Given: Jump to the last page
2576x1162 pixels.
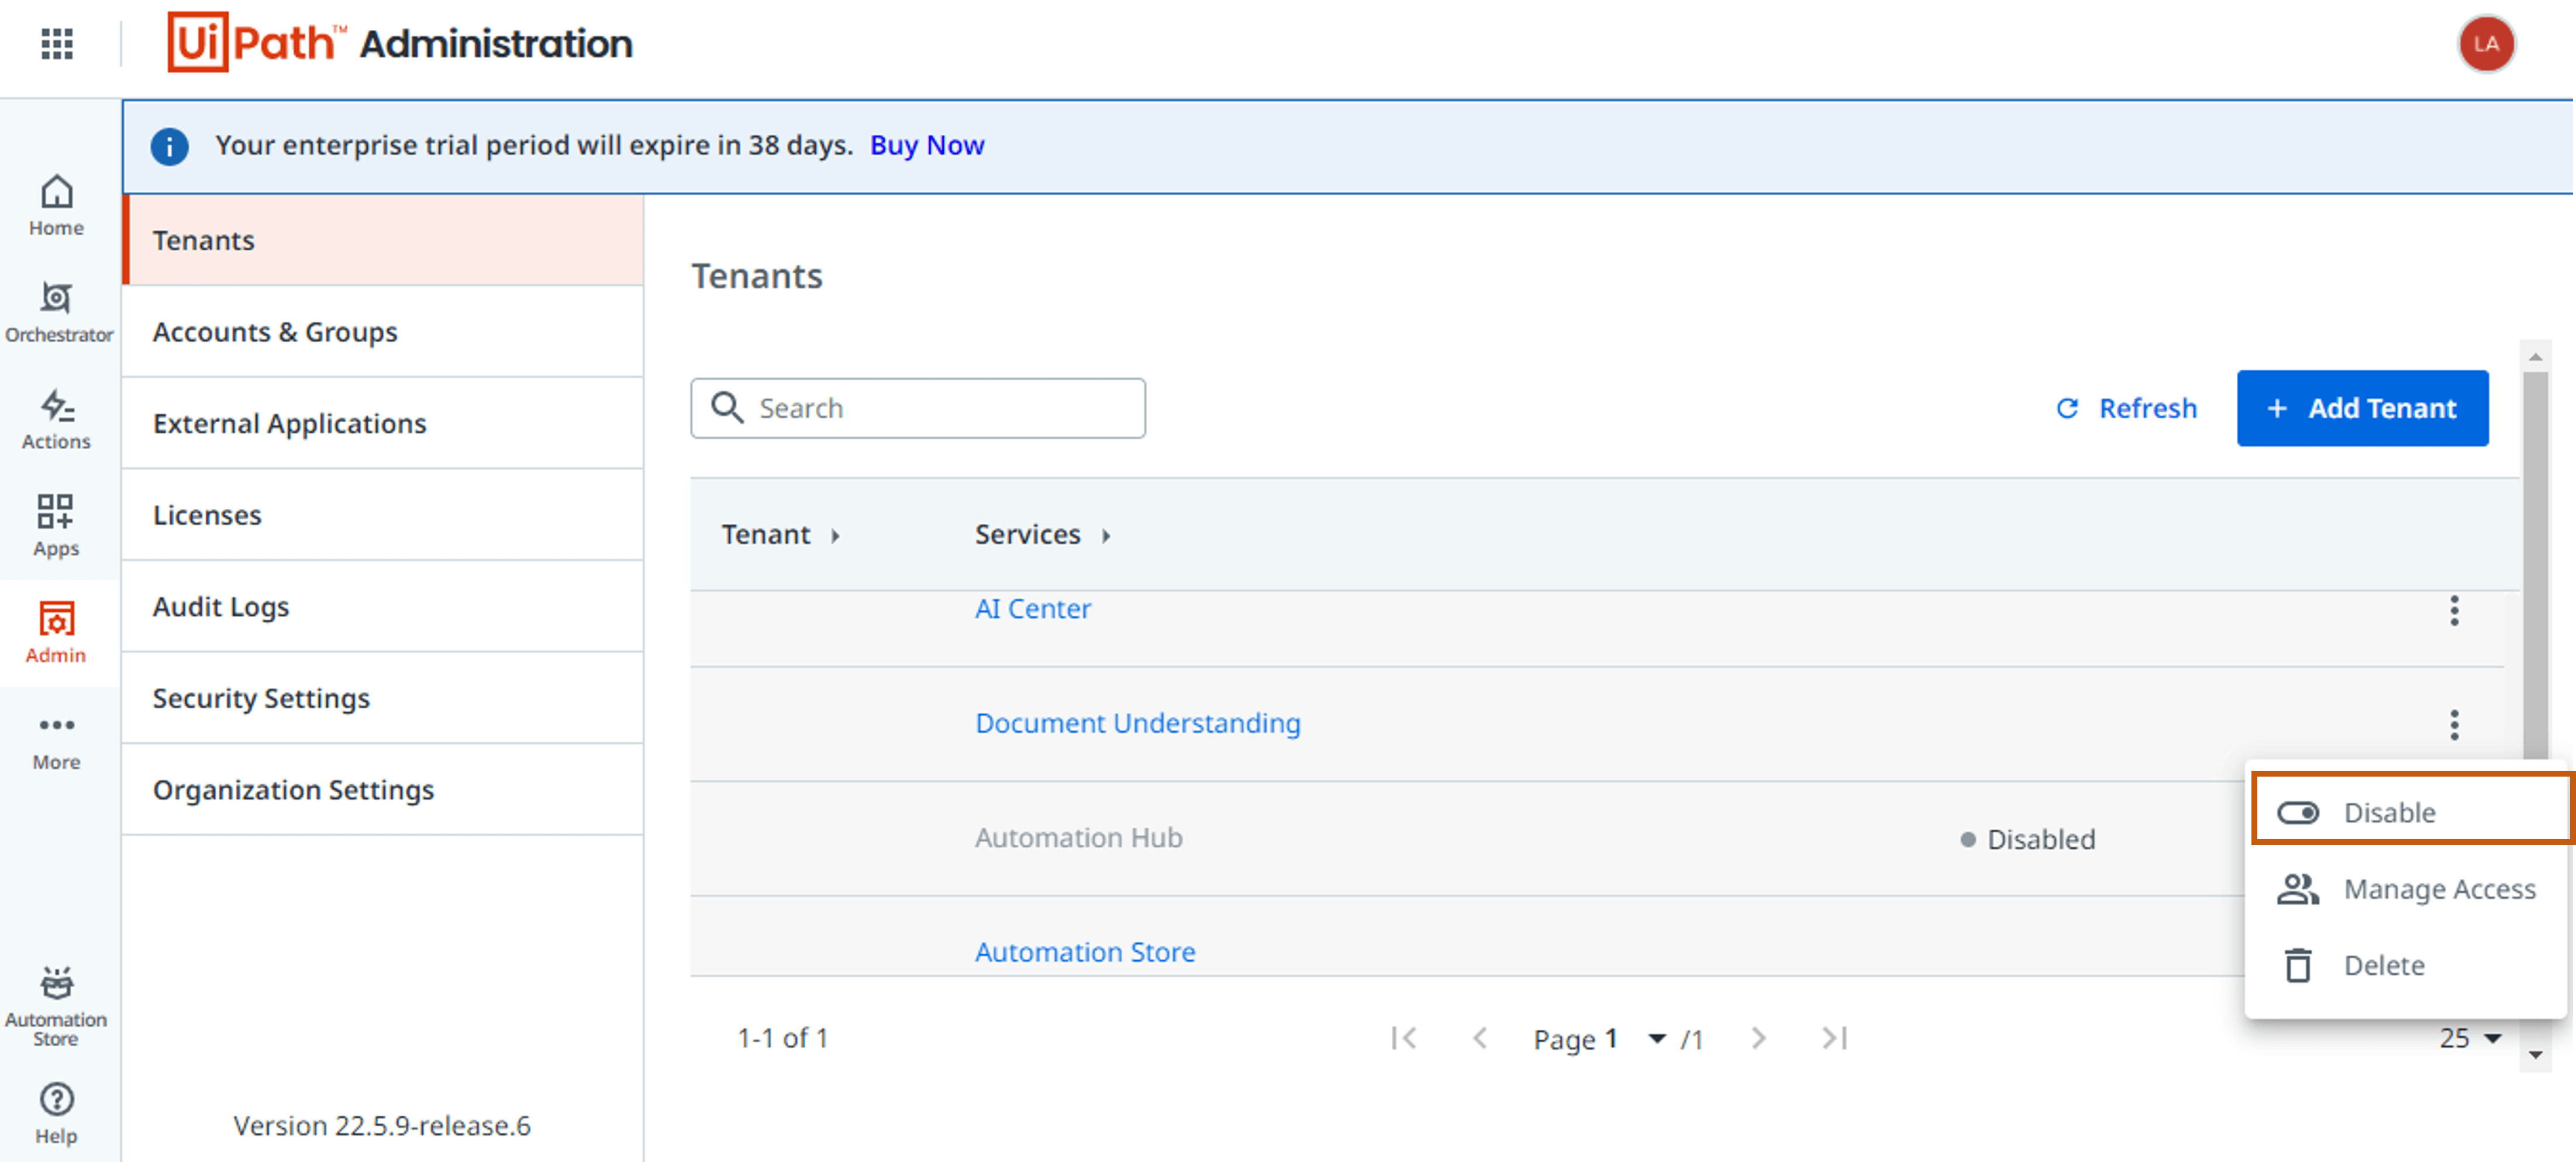Looking at the screenshot, I should tap(1834, 1039).
